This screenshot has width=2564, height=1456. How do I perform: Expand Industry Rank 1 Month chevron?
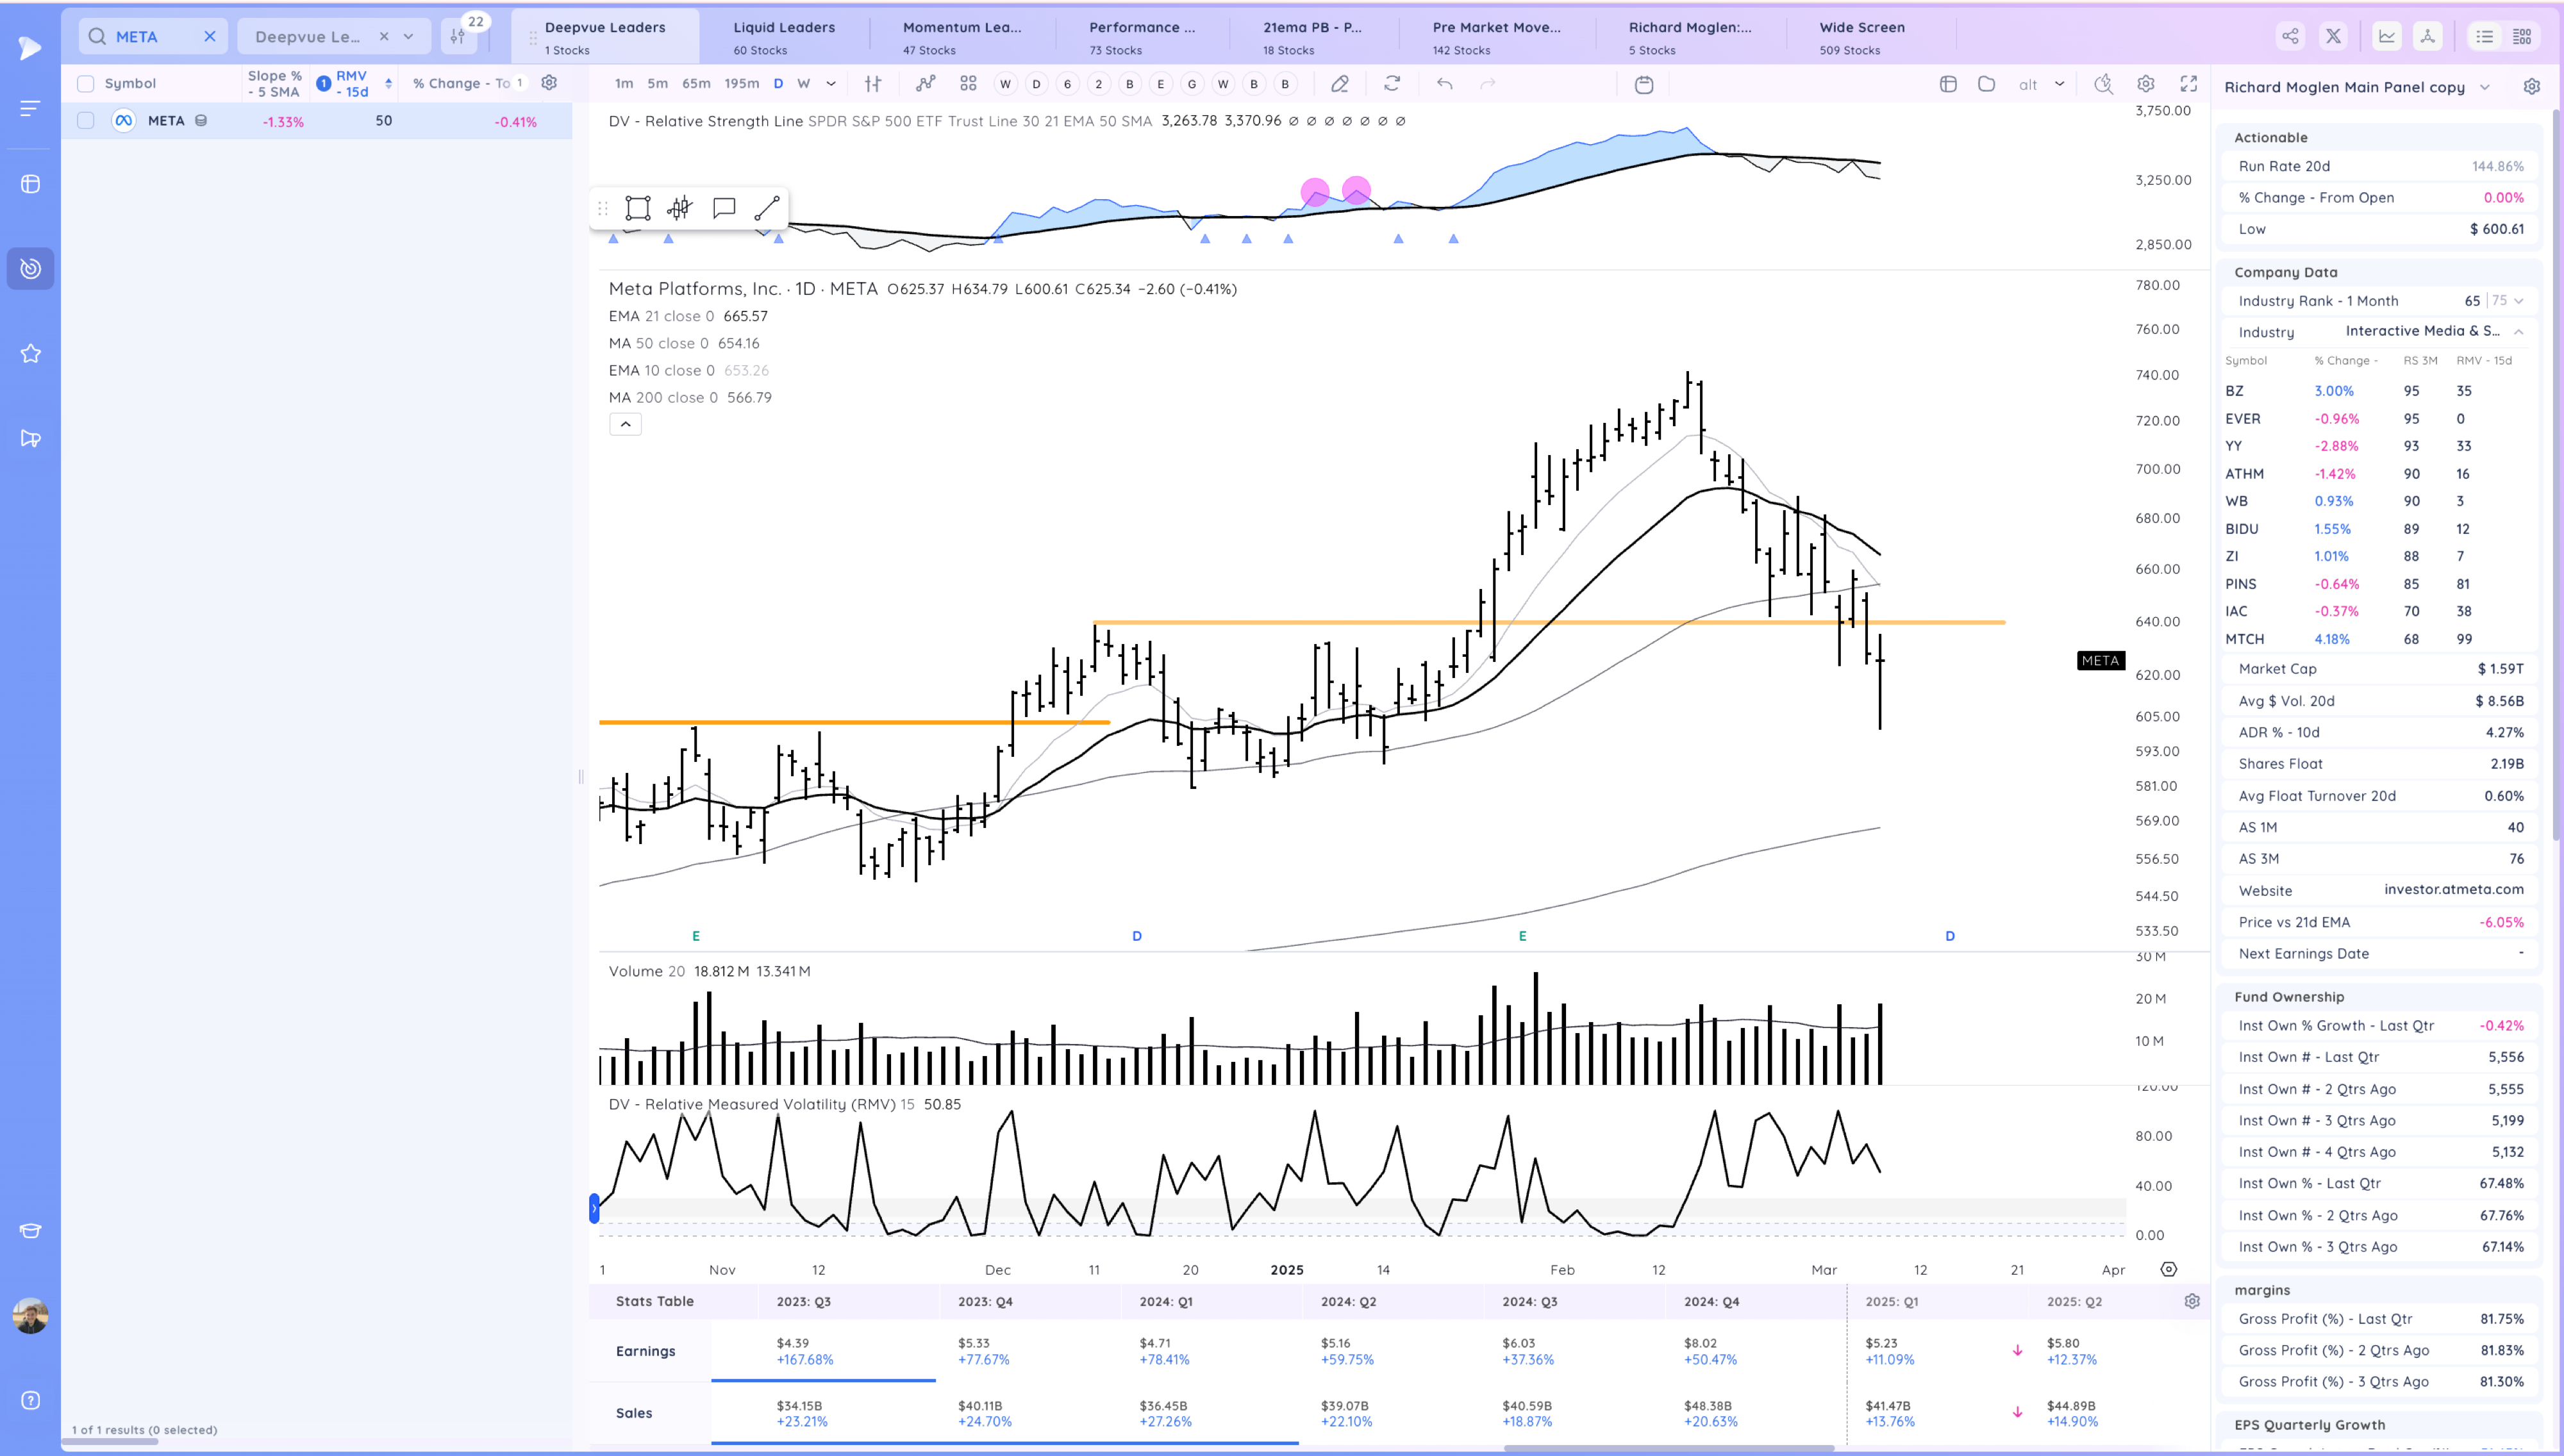tap(2518, 301)
